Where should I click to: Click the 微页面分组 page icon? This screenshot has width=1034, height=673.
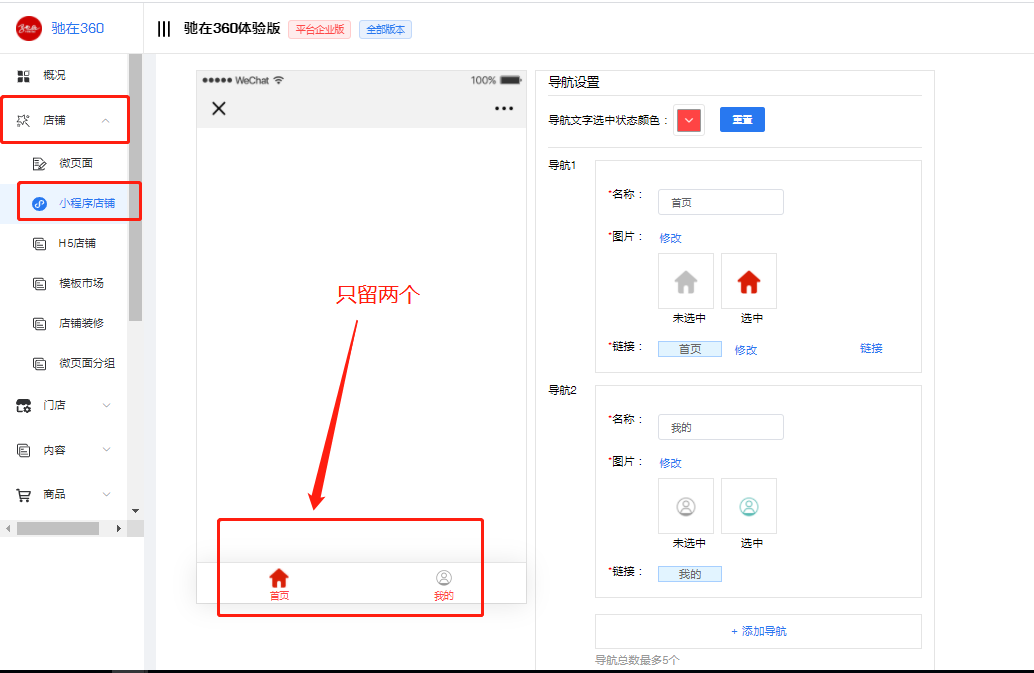click(40, 364)
